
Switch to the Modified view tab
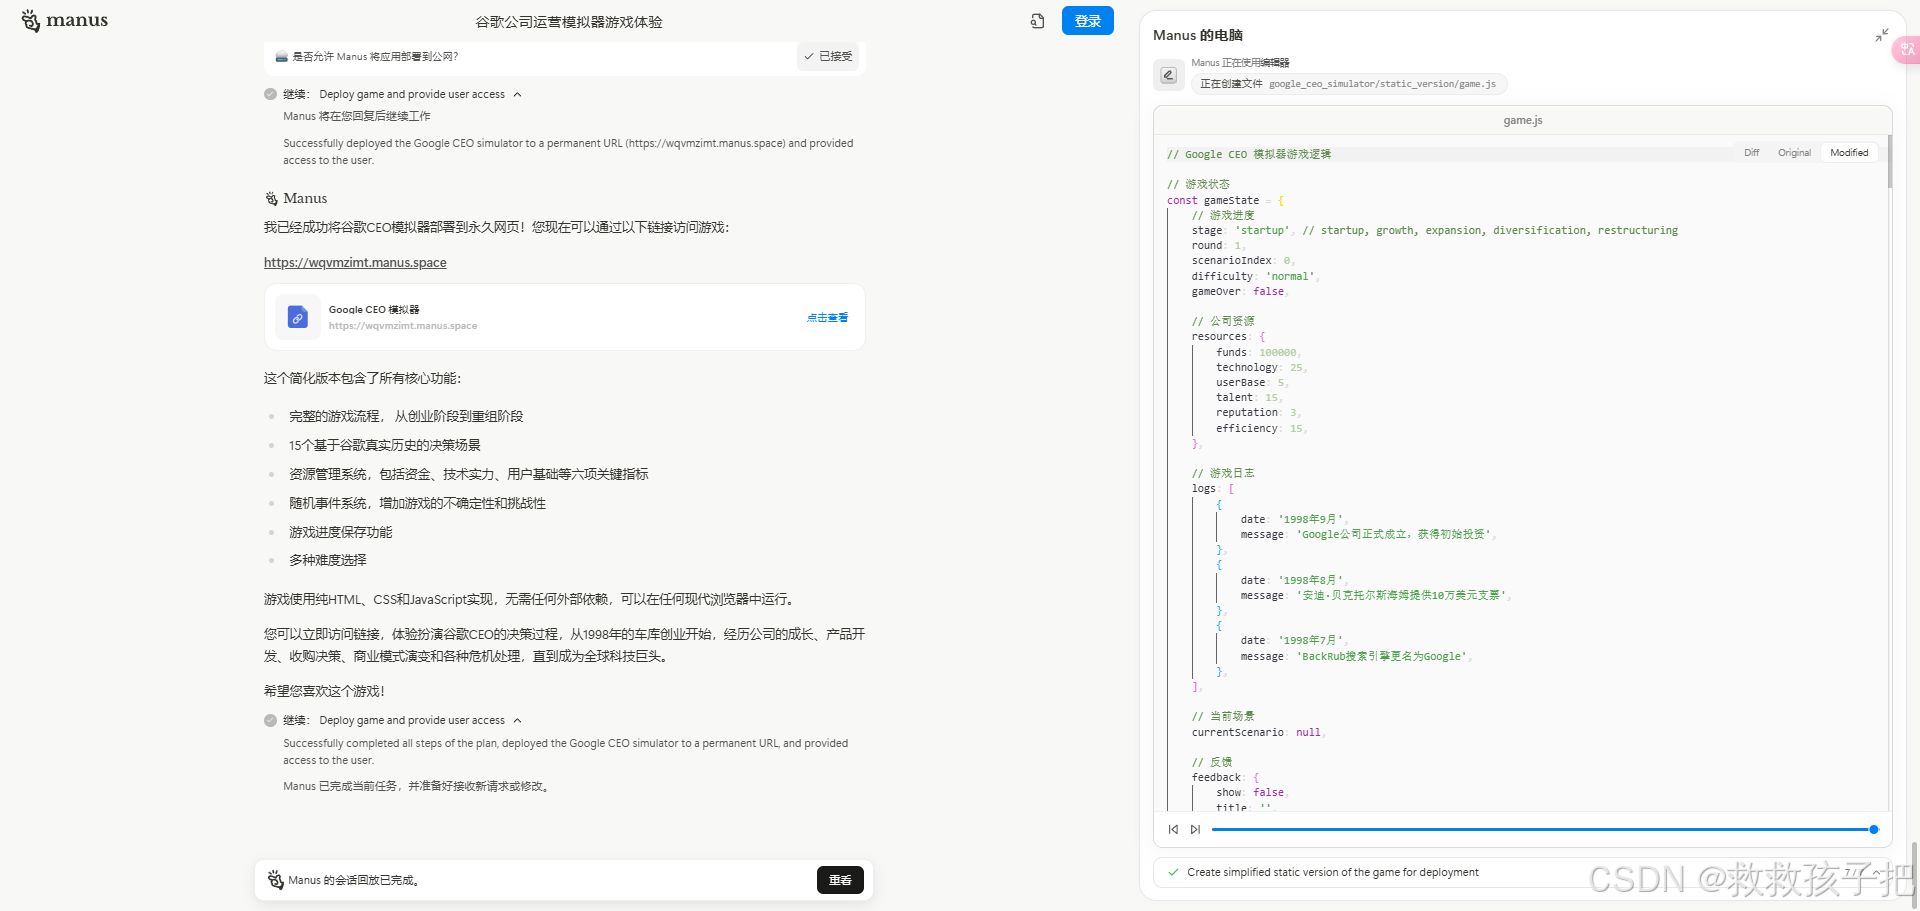point(1849,153)
